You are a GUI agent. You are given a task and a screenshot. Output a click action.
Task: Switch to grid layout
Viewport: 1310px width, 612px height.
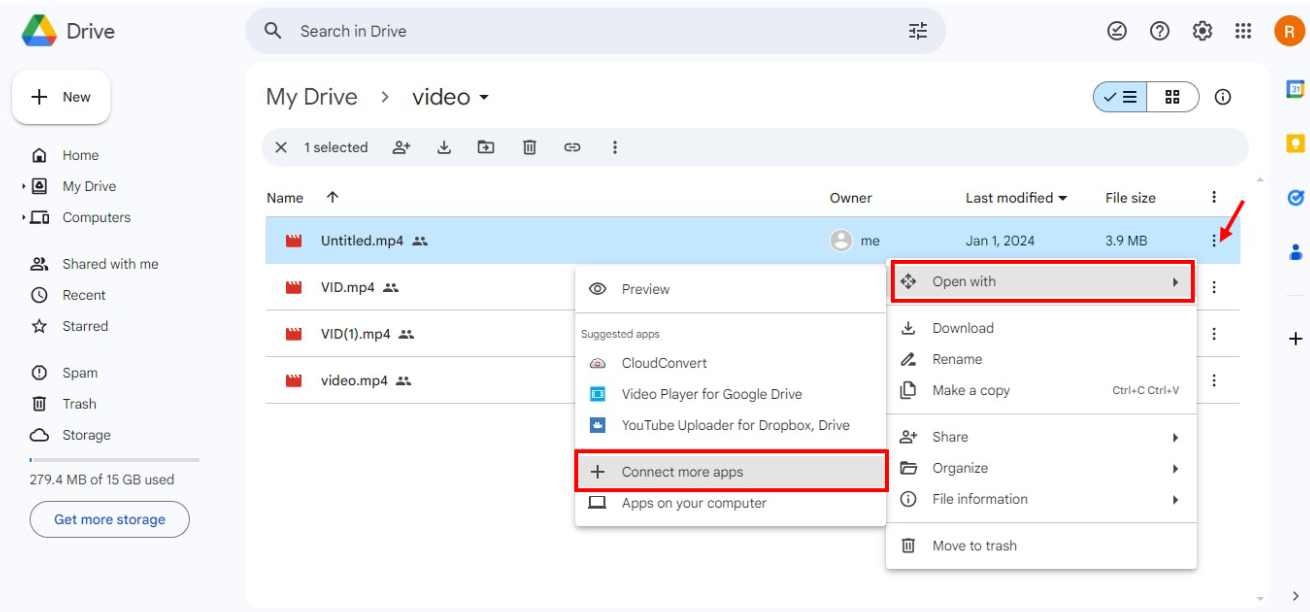click(x=1173, y=97)
